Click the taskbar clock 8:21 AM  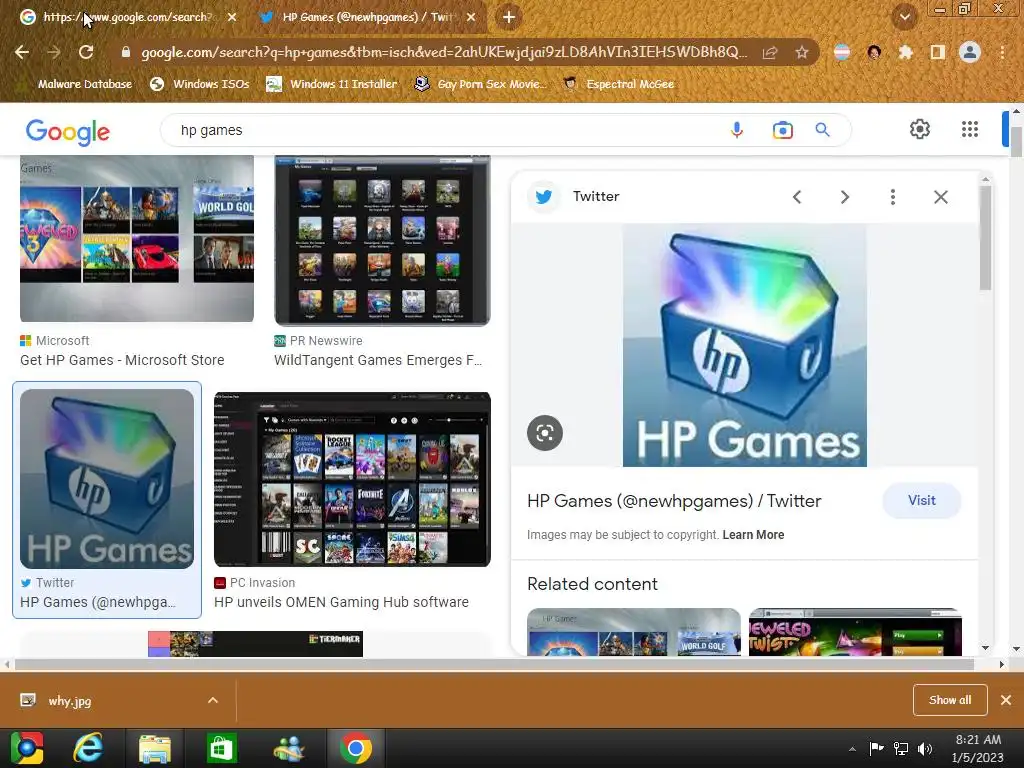pos(978,740)
